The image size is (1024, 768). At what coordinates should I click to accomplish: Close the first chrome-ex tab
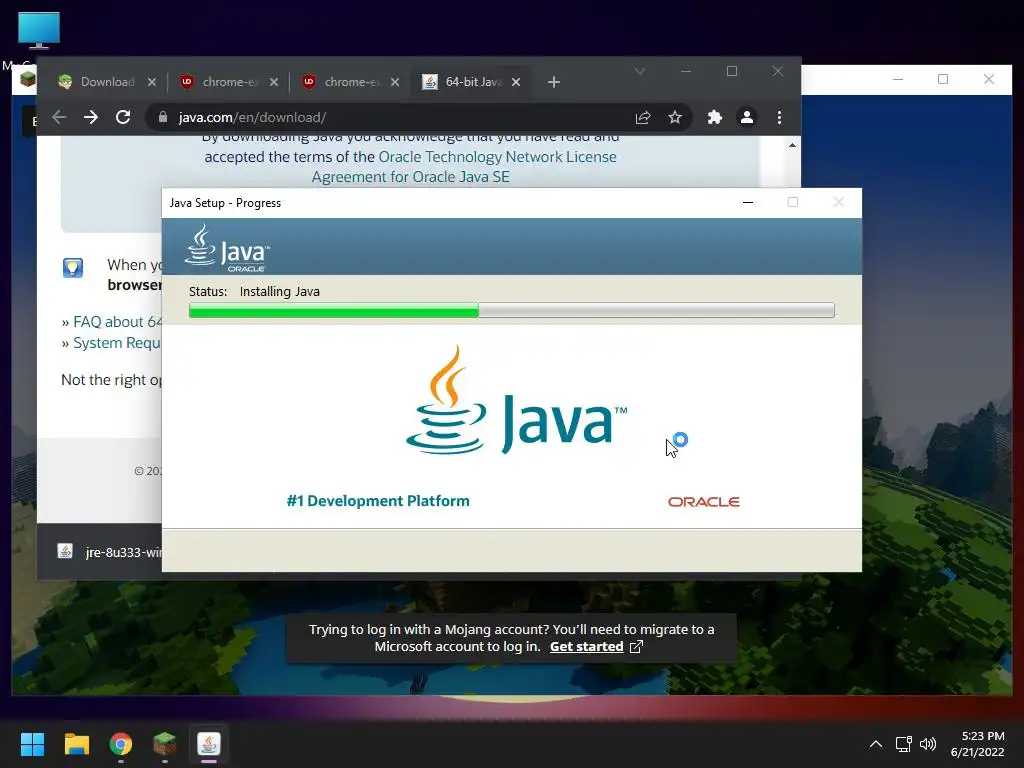coord(274,82)
